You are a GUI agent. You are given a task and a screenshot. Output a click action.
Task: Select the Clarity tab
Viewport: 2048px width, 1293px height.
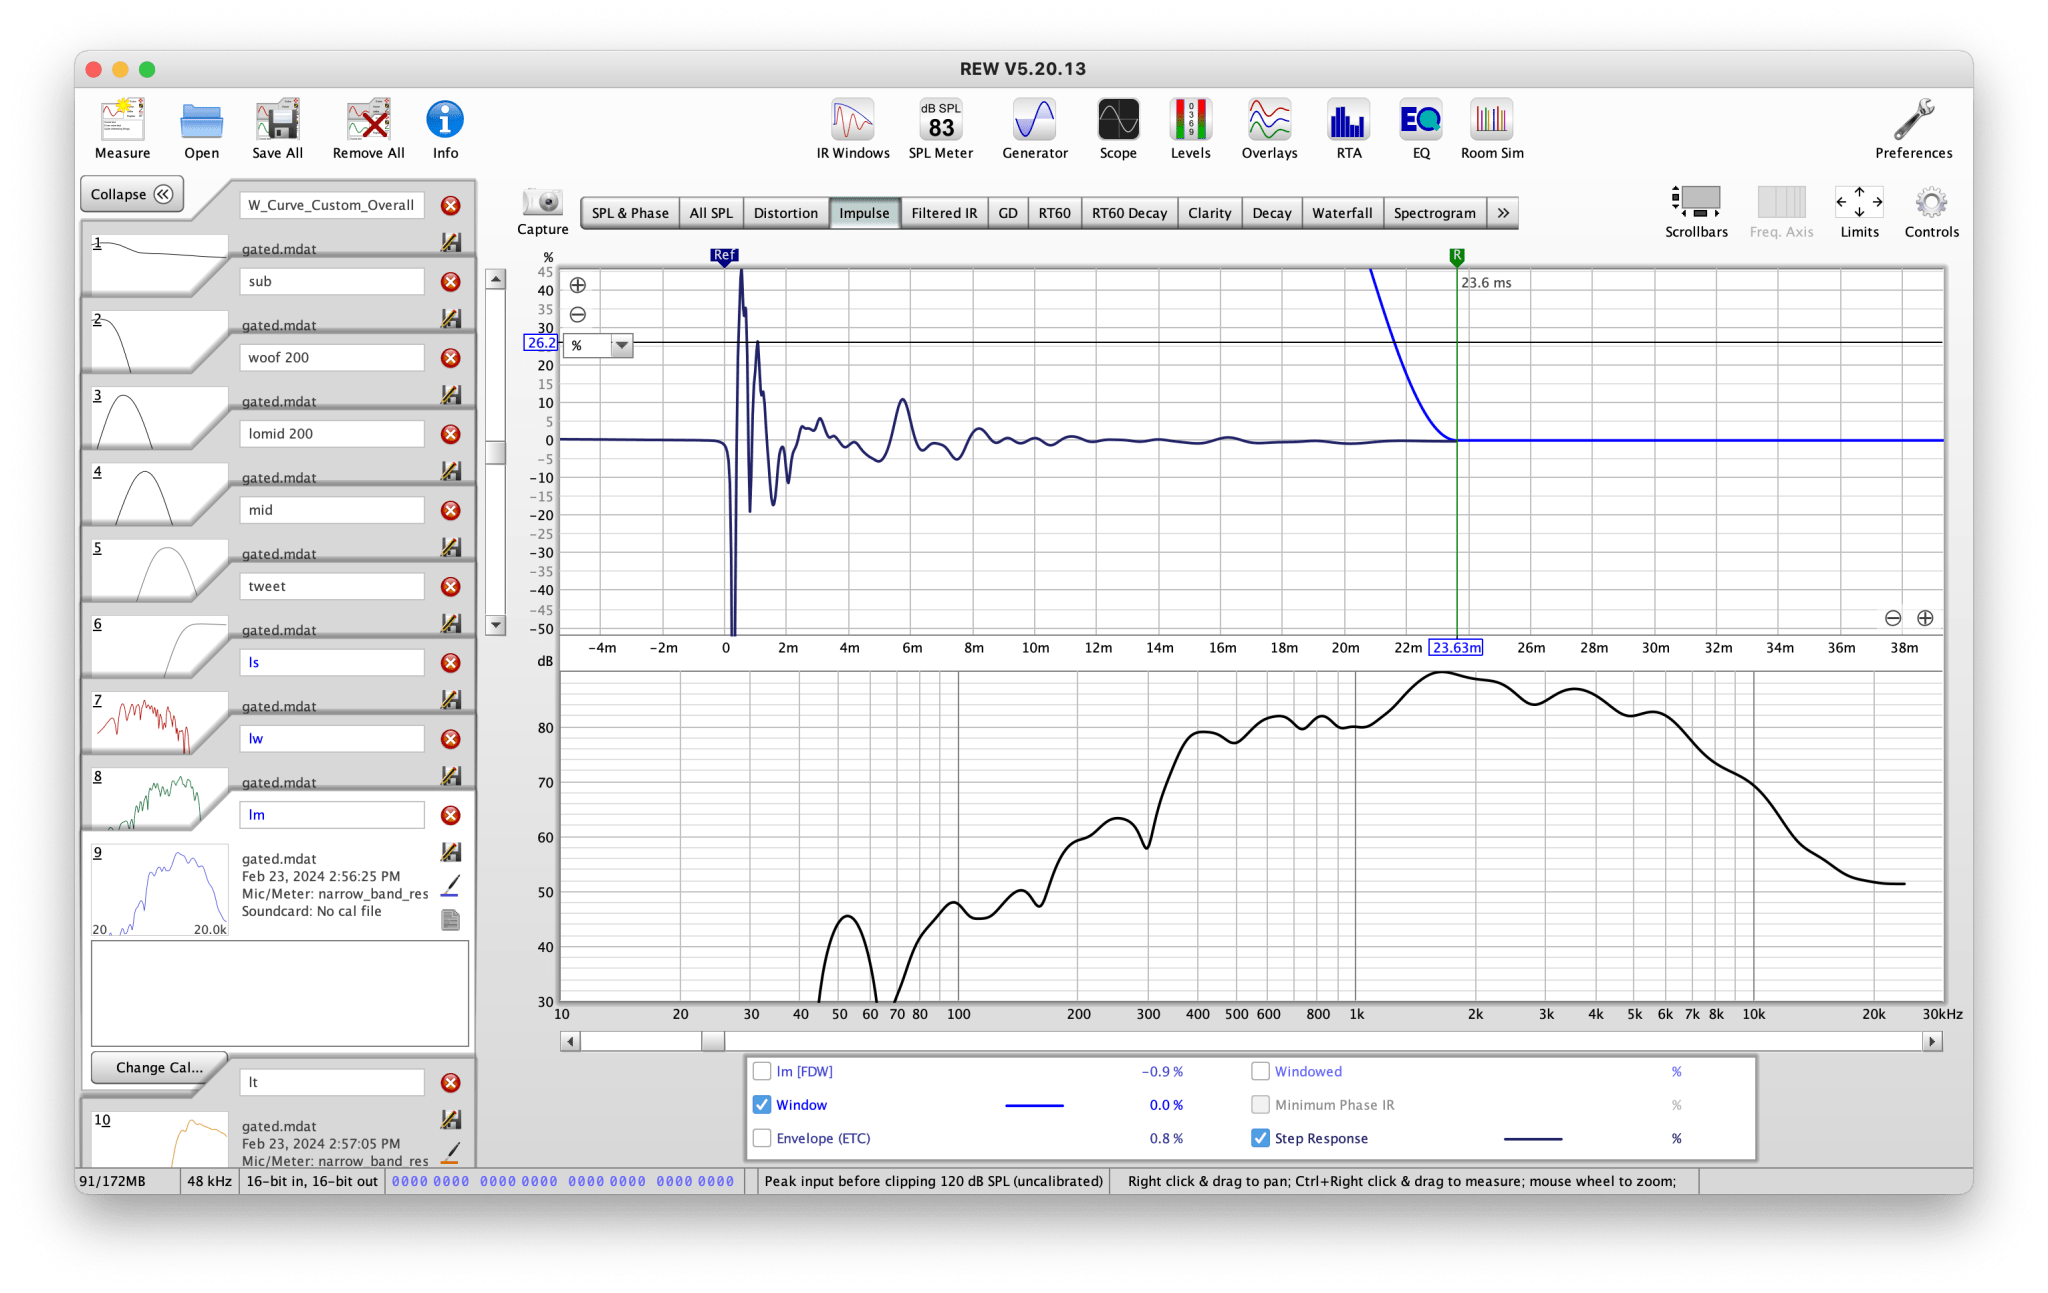1209,213
